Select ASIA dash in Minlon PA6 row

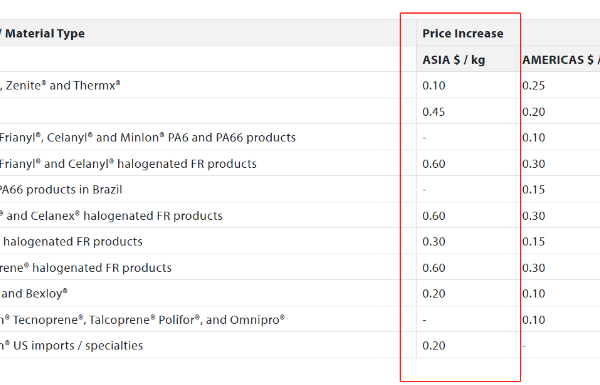(x=424, y=138)
